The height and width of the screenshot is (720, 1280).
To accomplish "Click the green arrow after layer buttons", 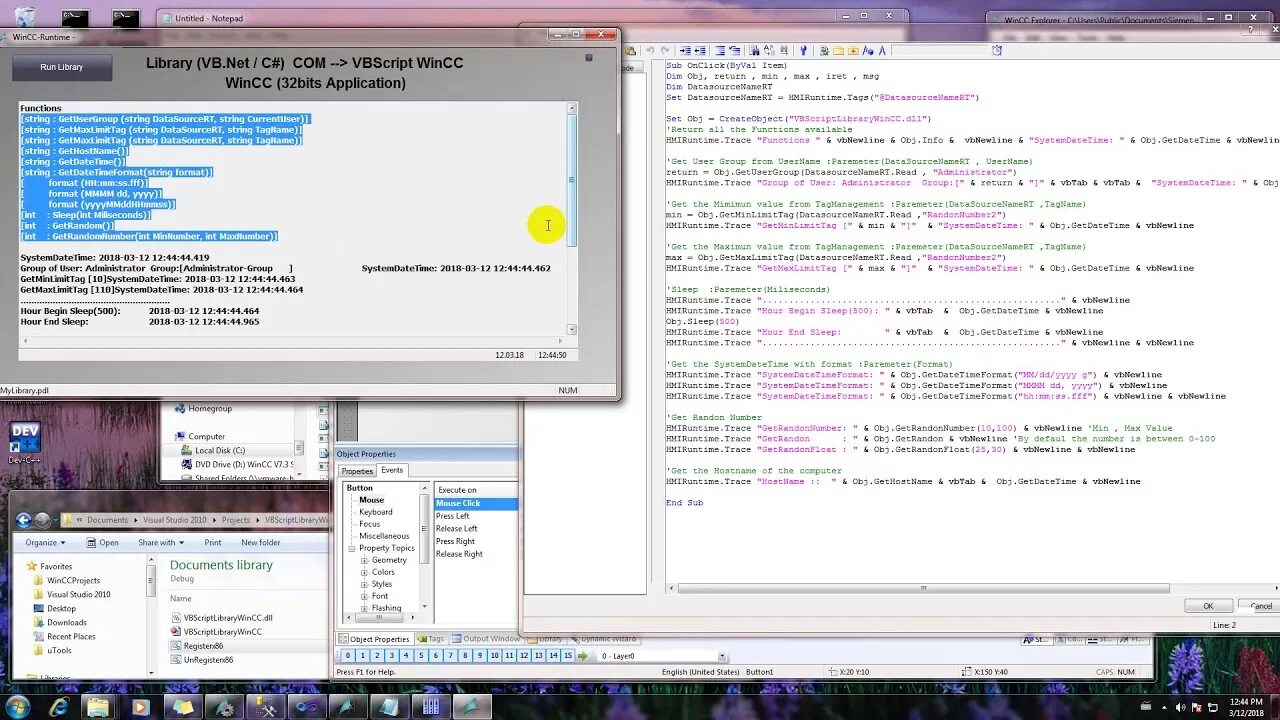I will click(583, 656).
